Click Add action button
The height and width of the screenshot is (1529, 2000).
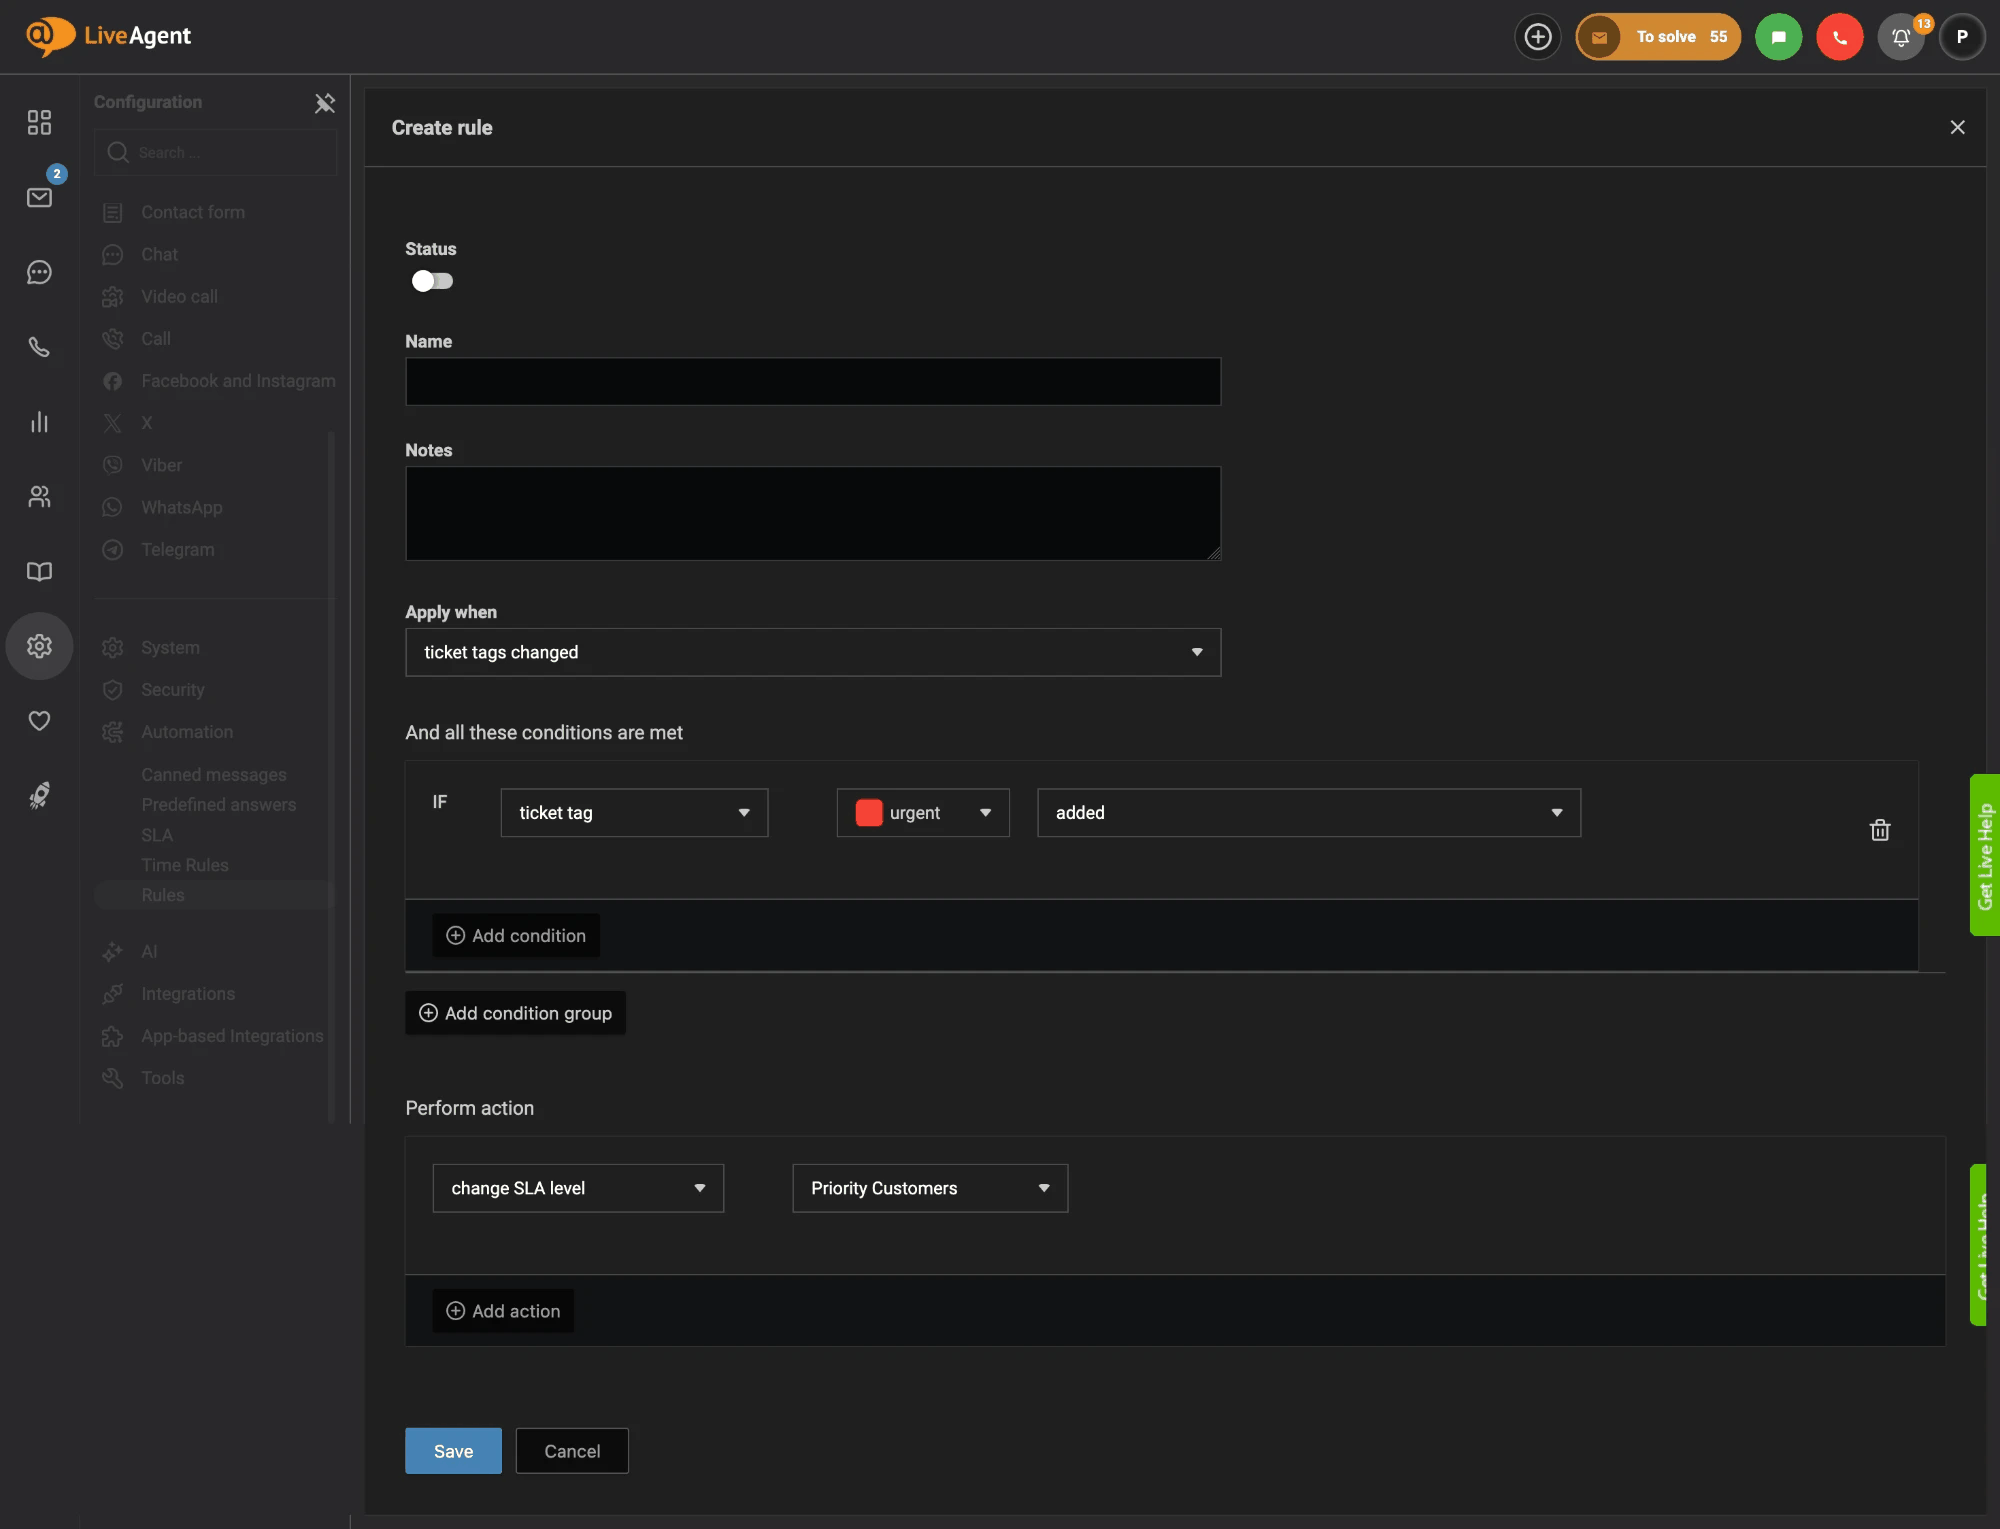[x=503, y=1311]
